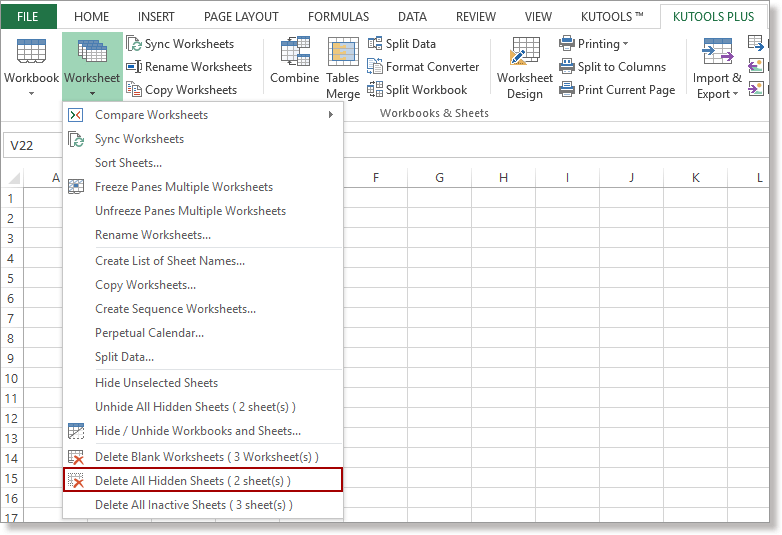Click the Split Data ribbon button
The height and width of the screenshot is (535, 782).
(402, 44)
